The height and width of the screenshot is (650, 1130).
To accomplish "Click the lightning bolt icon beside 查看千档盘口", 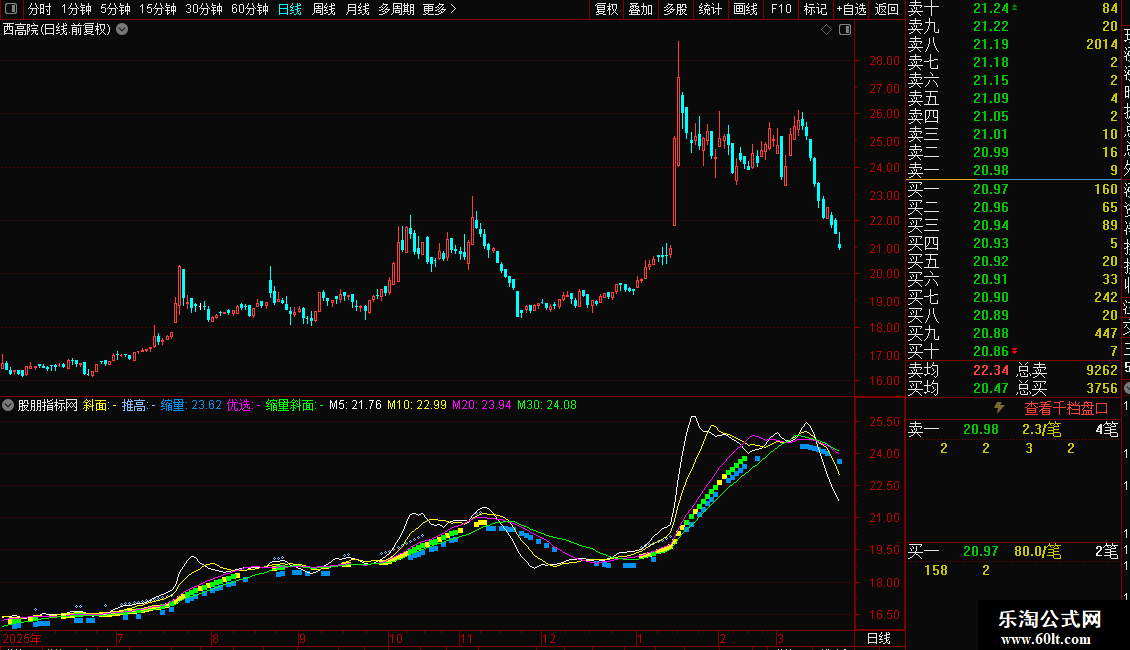I will pyautogui.click(x=1000, y=407).
